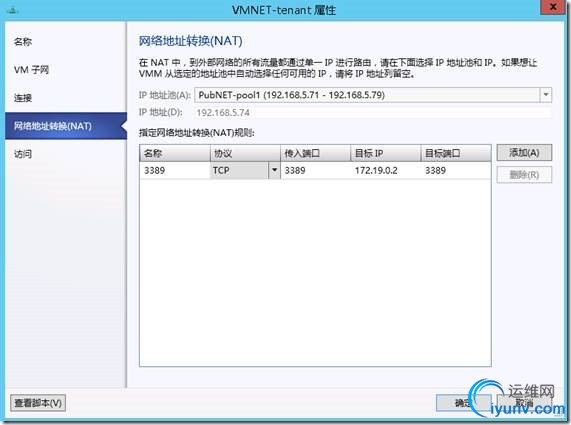Switch to VM 子网 section
Screen dimensions: 571x425
pyautogui.click(x=31, y=70)
